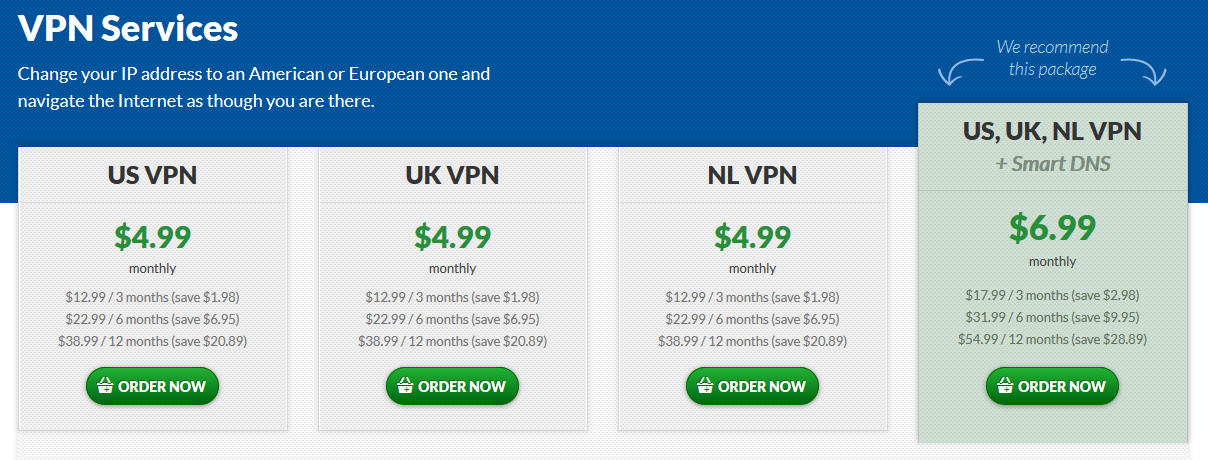This screenshot has width=1208, height=460.
Task: Click the 'VPN Services' page title
Action: (x=128, y=28)
